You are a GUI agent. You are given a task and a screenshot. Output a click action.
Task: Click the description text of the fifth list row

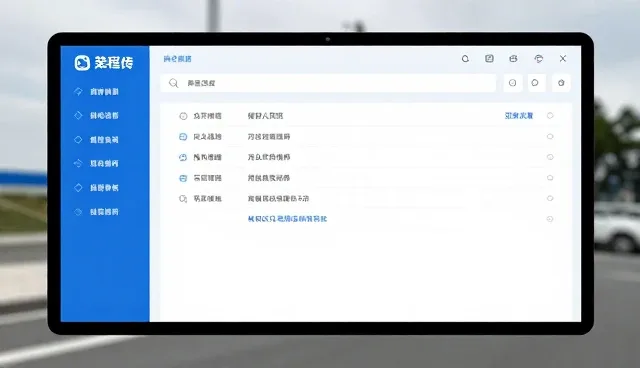click(278, 199)
